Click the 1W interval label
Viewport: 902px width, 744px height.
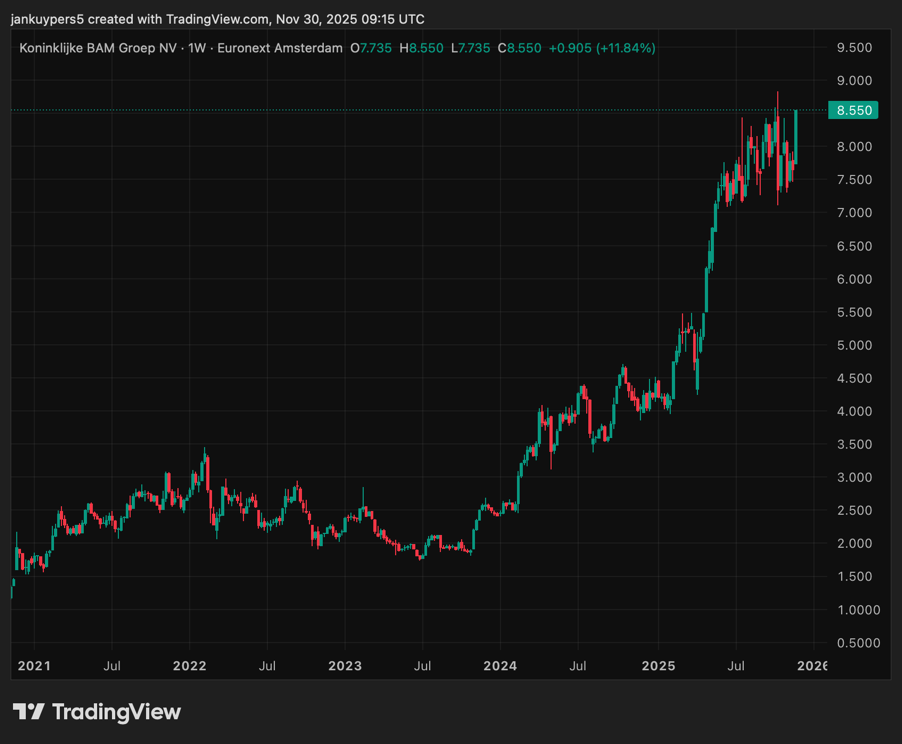click(x=197, y=48)
